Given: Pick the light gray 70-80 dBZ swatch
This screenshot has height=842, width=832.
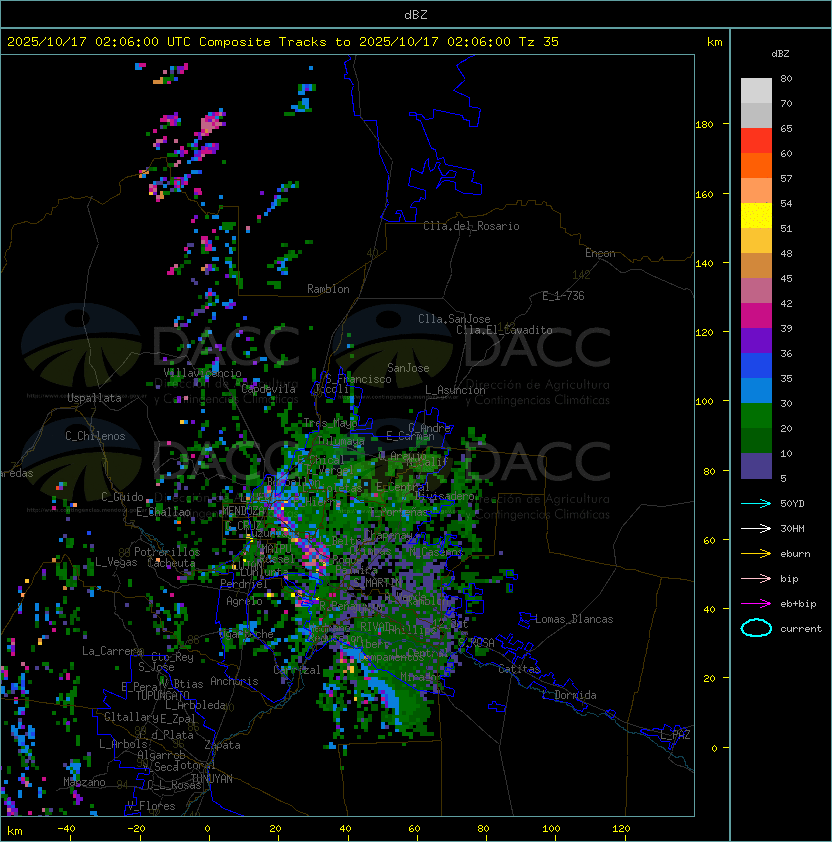Looking at the screenshot, I should click(x=756, y=91).
